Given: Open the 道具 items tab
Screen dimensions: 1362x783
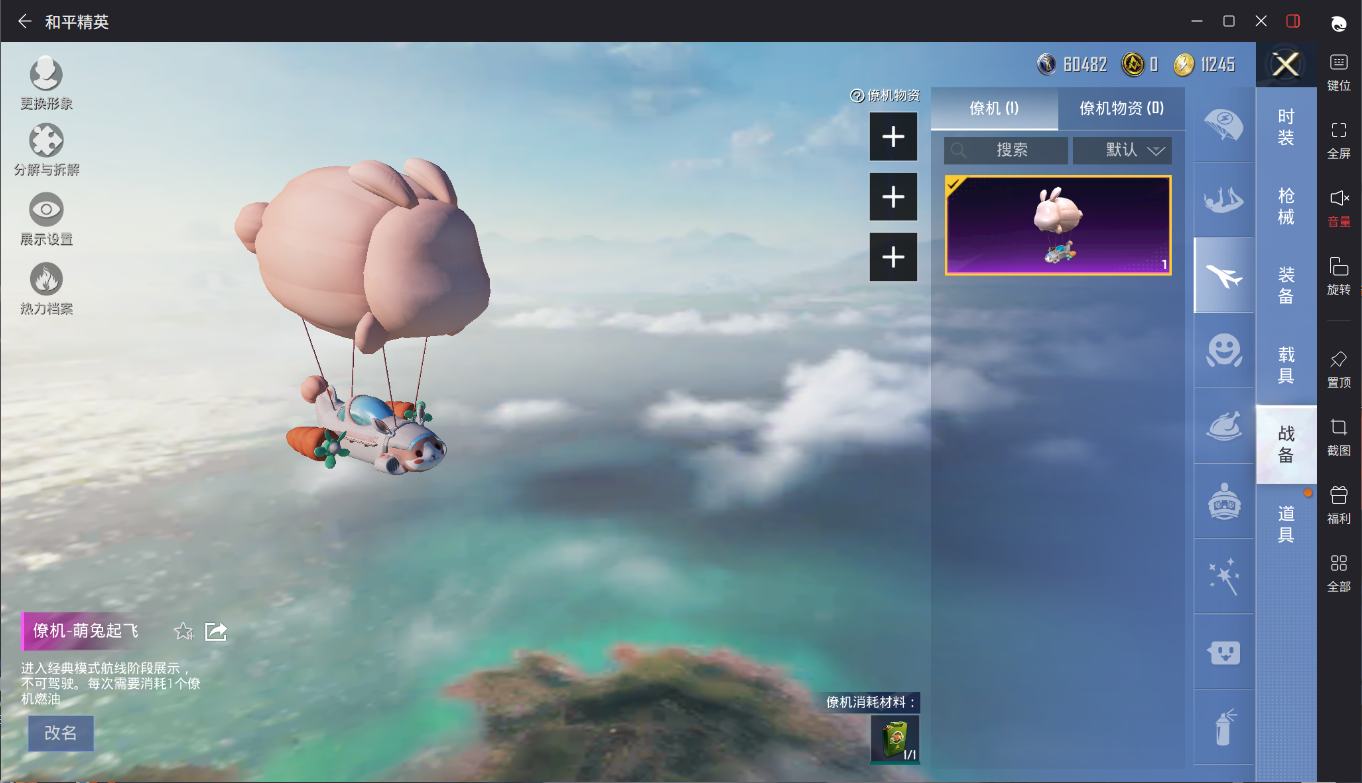Looking at the screenshot, I should click(1286, 524).
